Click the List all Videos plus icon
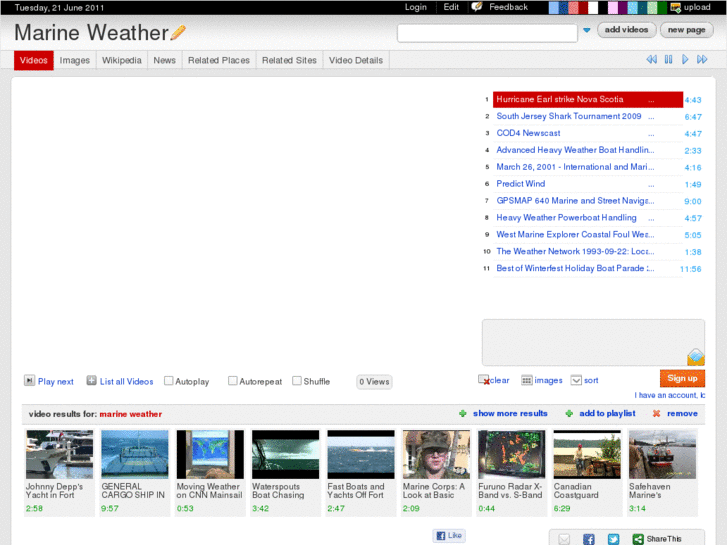The height and width of the screenshot is (545, 727). 91,381
